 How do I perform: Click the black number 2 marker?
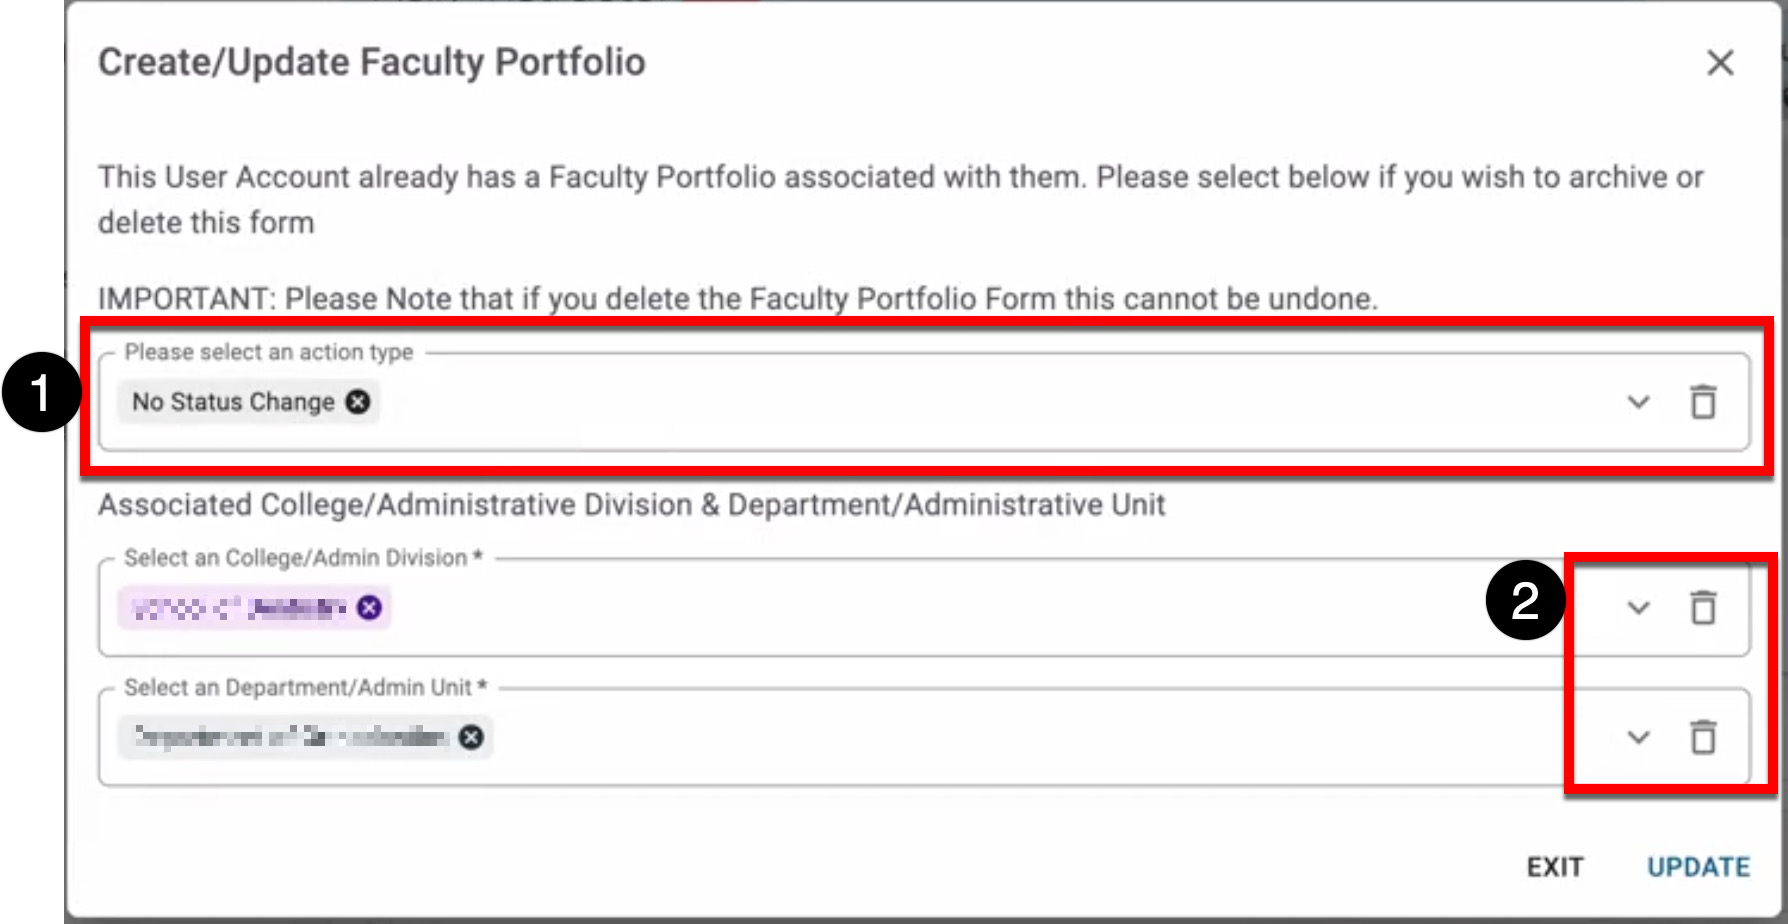(x=1525, y=600)
